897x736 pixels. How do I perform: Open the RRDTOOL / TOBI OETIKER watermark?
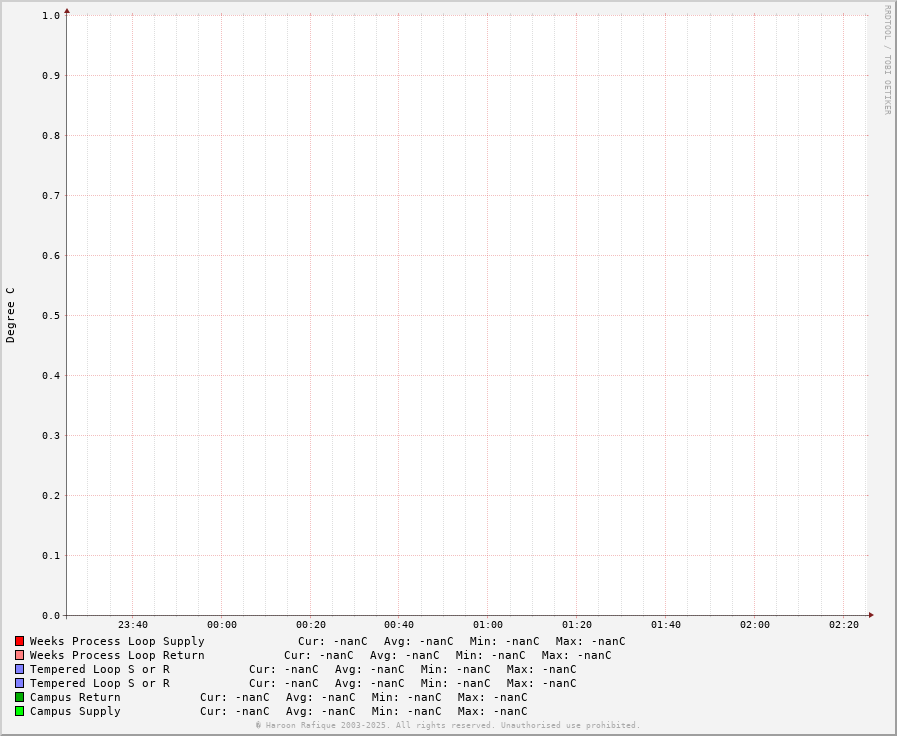click(x=886, y=60)
